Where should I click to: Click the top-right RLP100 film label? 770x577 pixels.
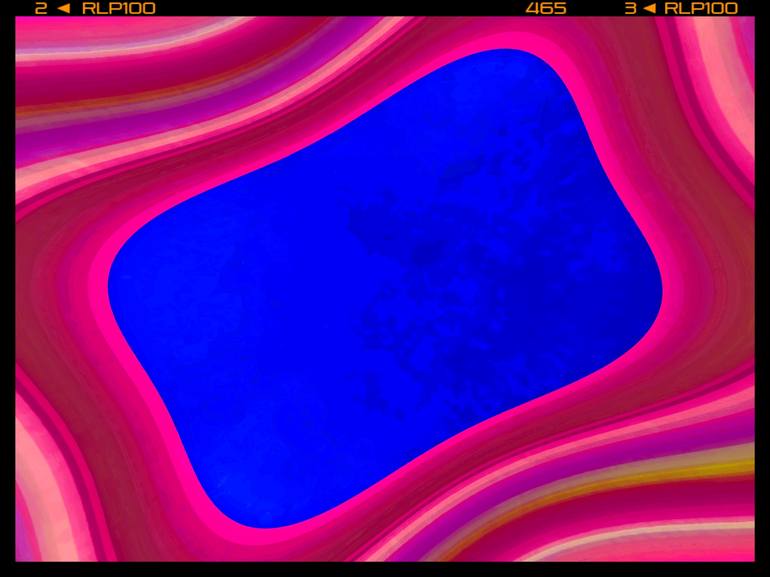coord(701,8)
